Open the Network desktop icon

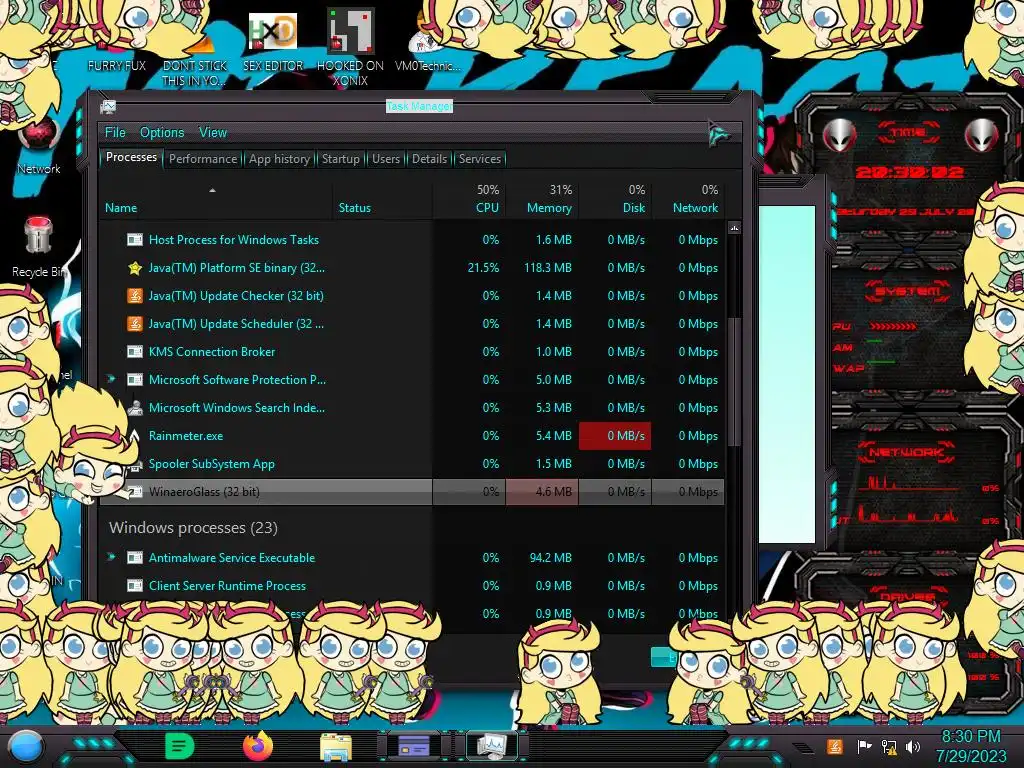[39, 147]
